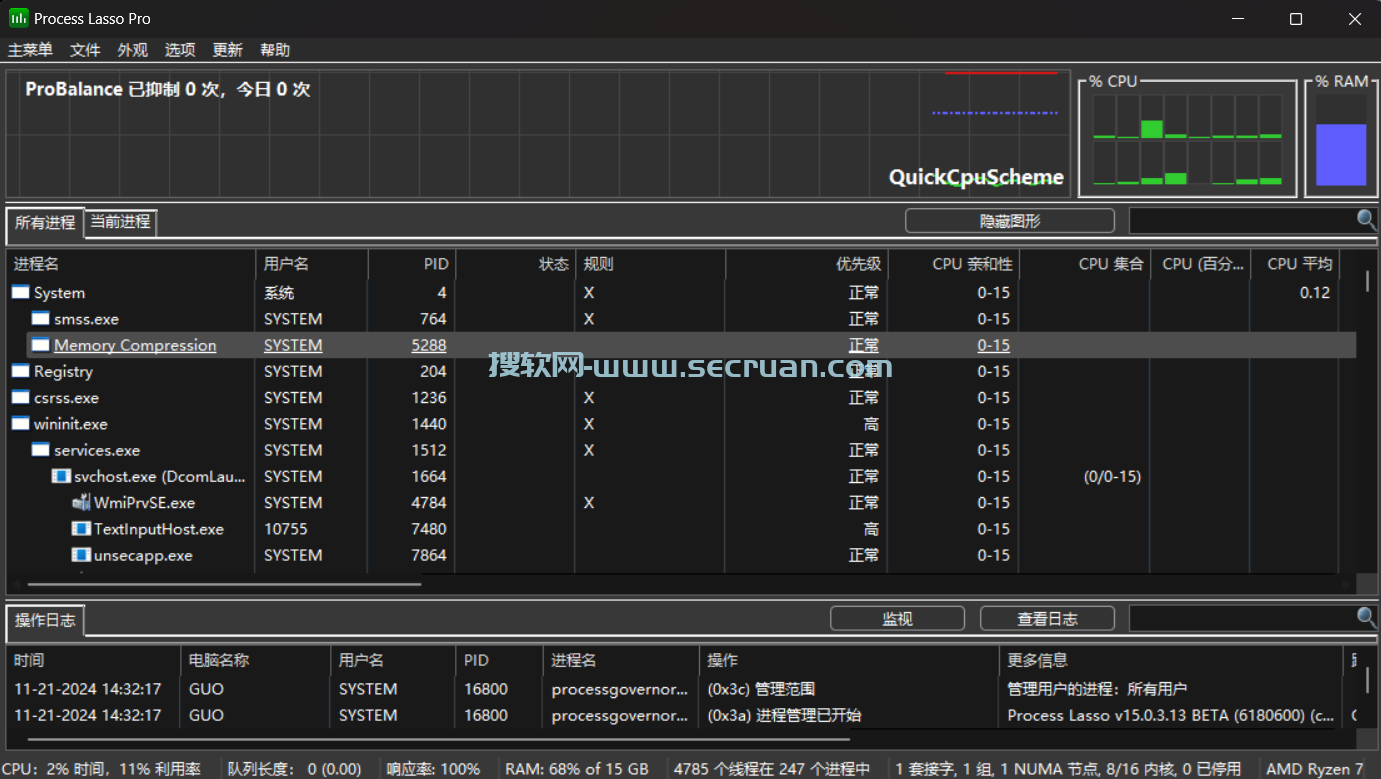Viewport: 1381px width, 779px height.
Task: Click the 查看日志 button
Action: (1047, 619)
